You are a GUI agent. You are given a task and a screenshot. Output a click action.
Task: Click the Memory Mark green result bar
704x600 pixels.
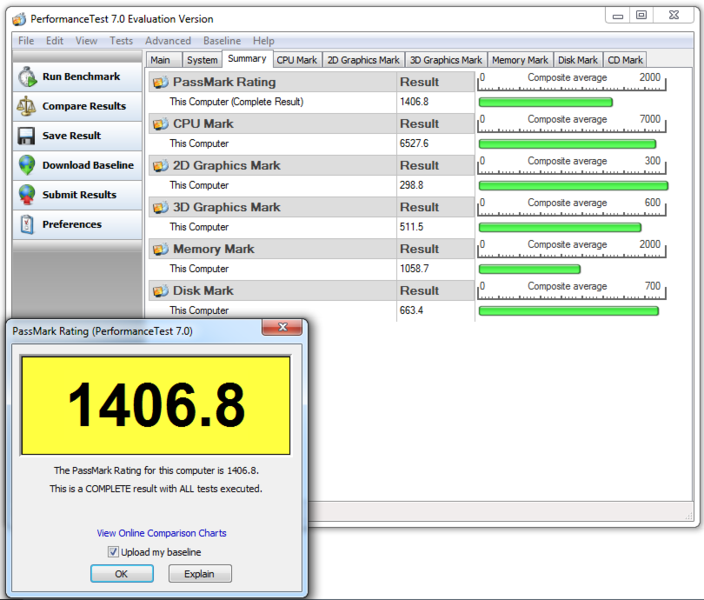point(530,269)
